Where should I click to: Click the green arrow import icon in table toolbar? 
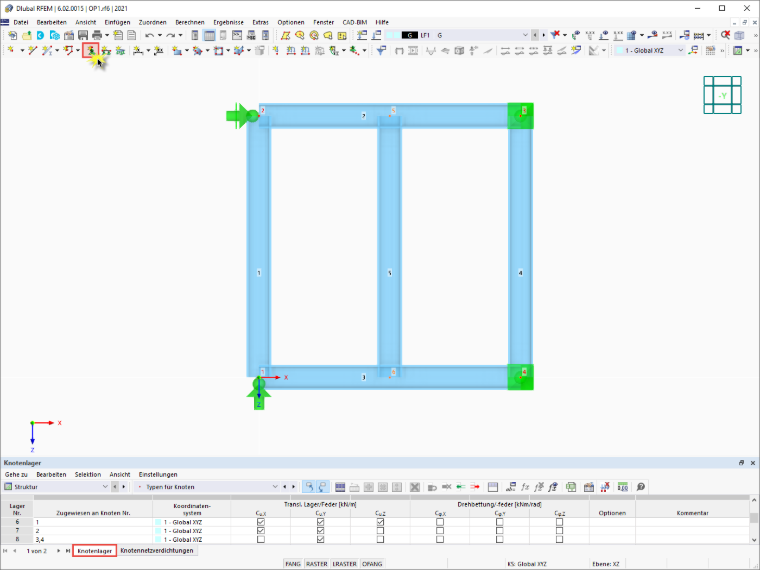460,487
